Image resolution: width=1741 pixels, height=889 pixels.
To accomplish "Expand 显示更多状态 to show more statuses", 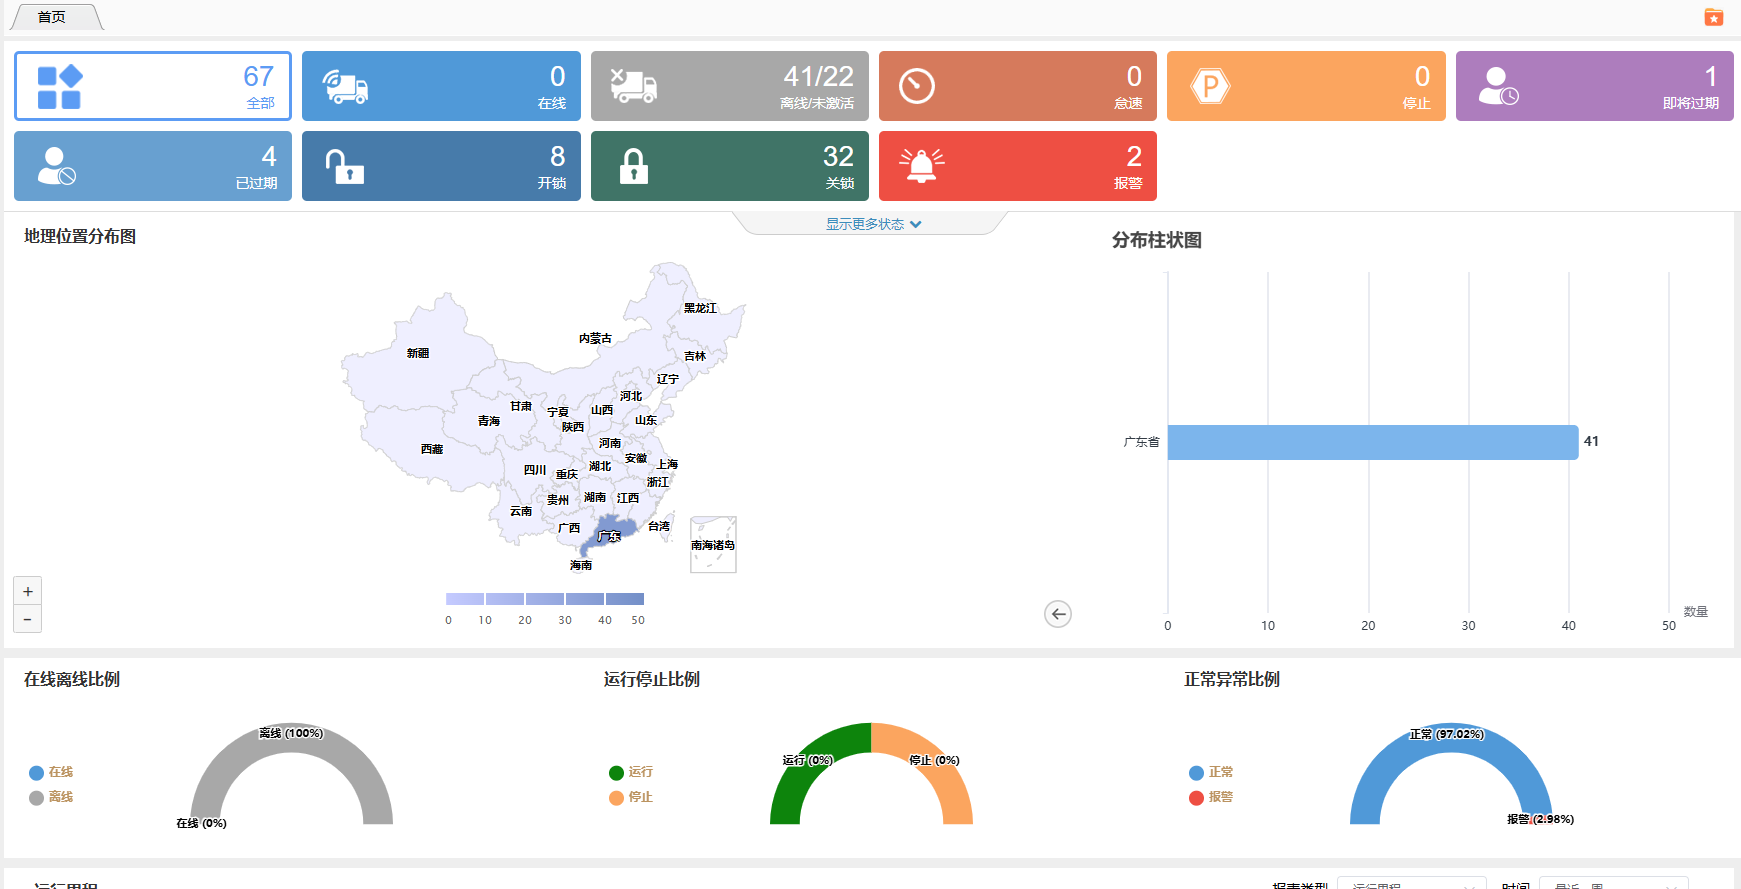I will [x=872, y=224].
